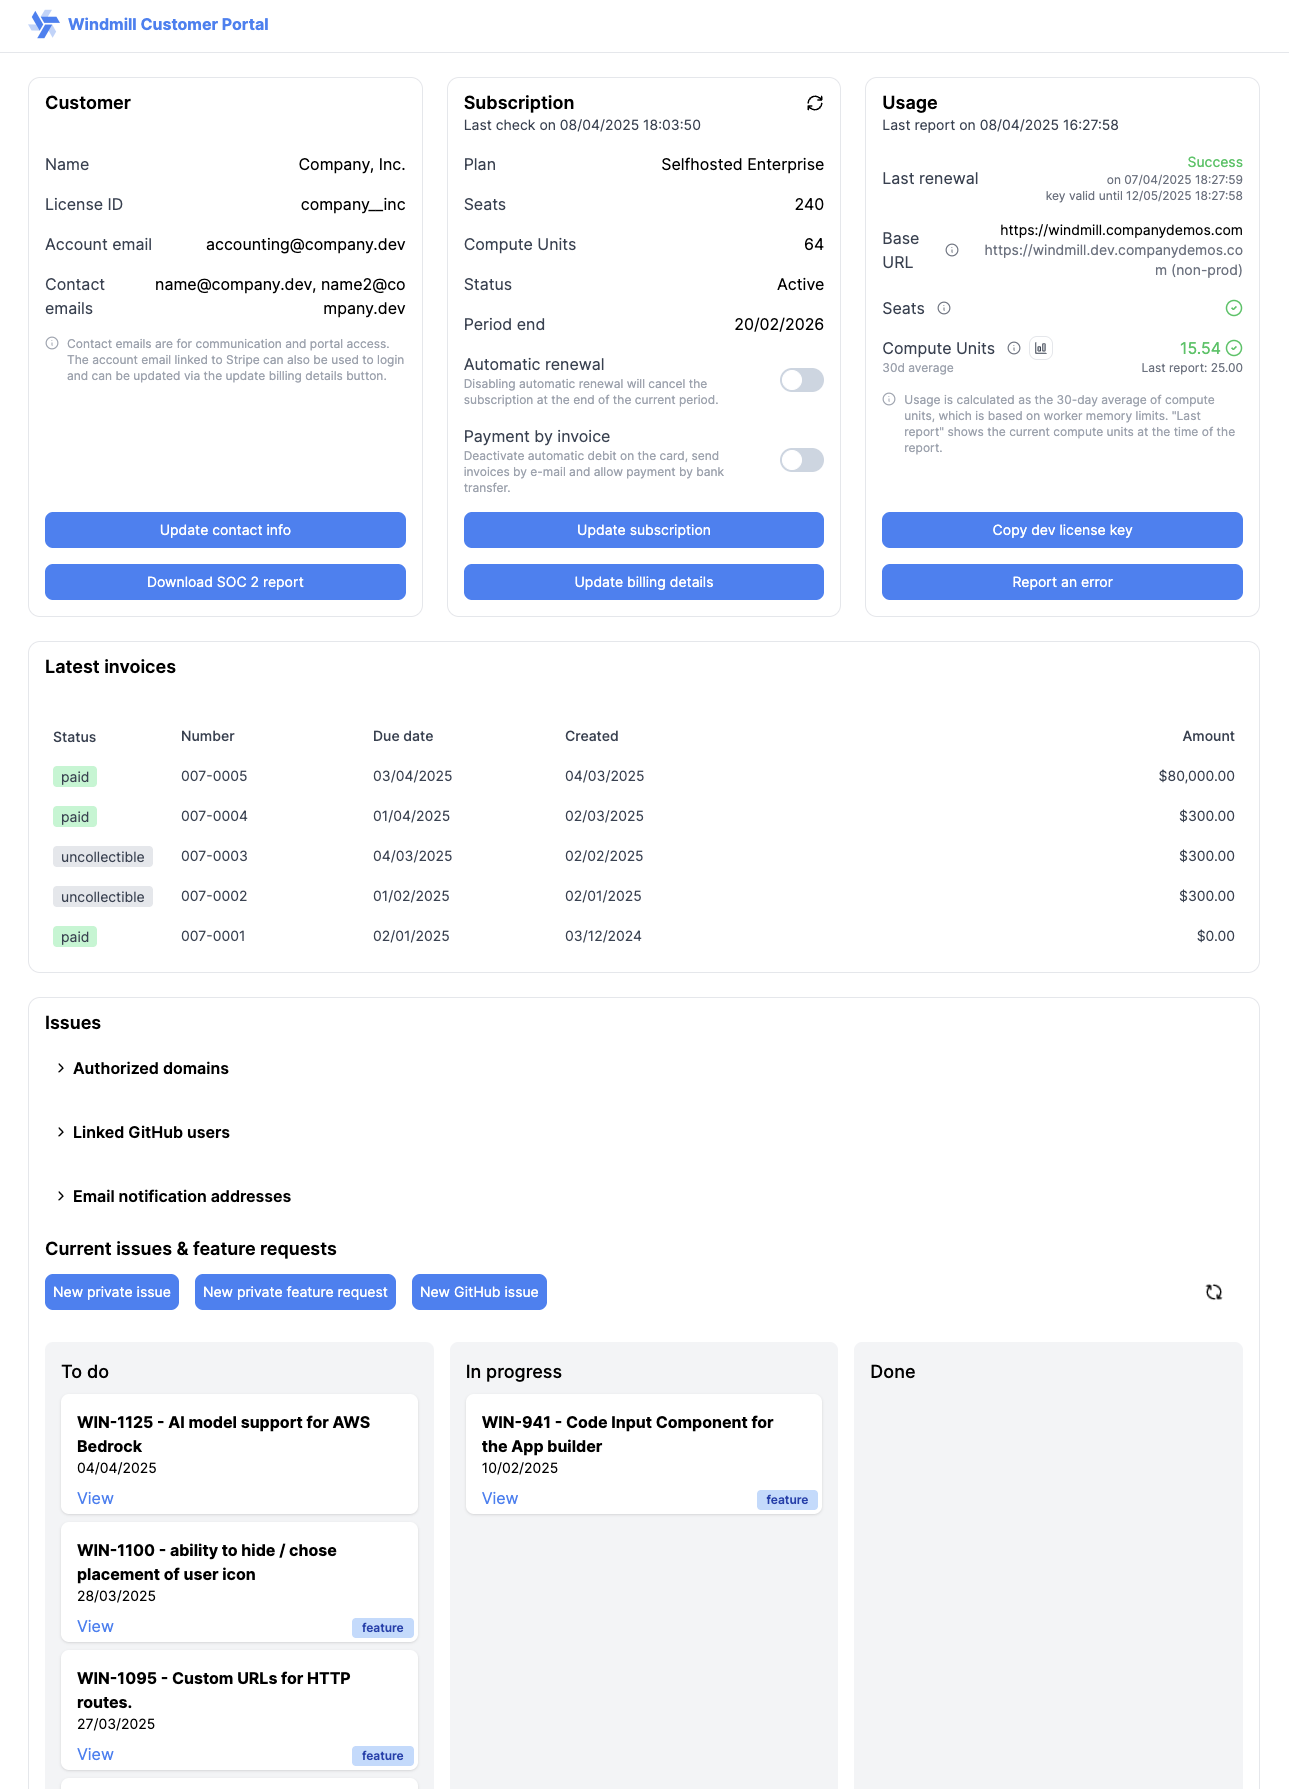Enable Payment by invoice toggle
Viewport: 1289px width, 1789px height.
pos(801,460)
